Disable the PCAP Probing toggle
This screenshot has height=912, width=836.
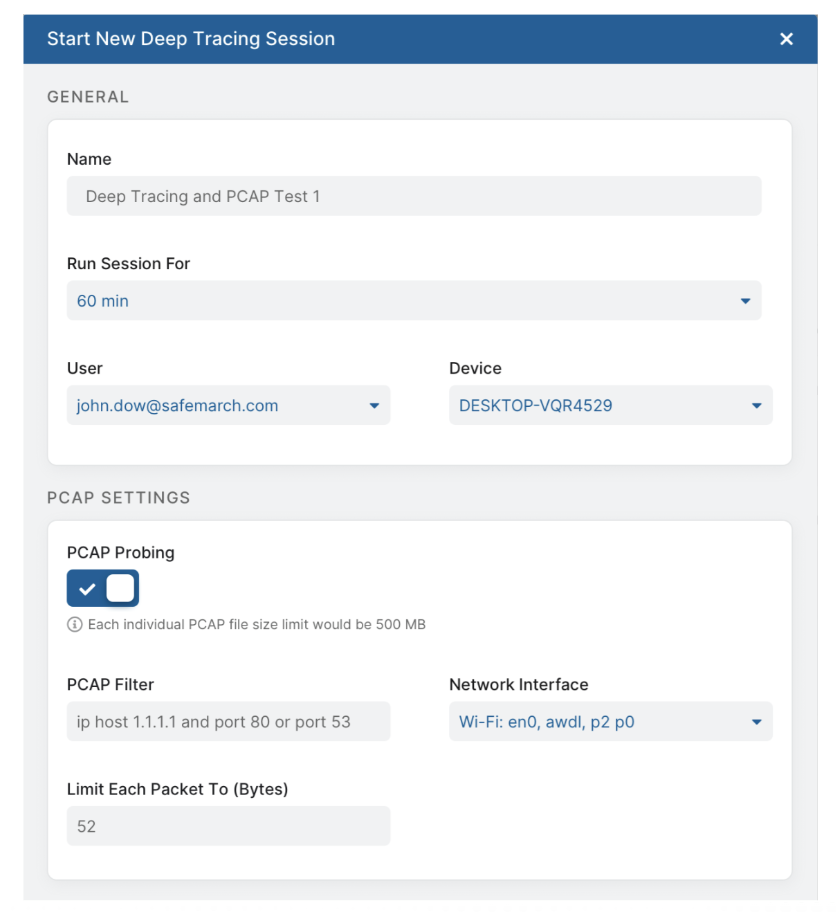pyautogui.click(x=103, y=589)
